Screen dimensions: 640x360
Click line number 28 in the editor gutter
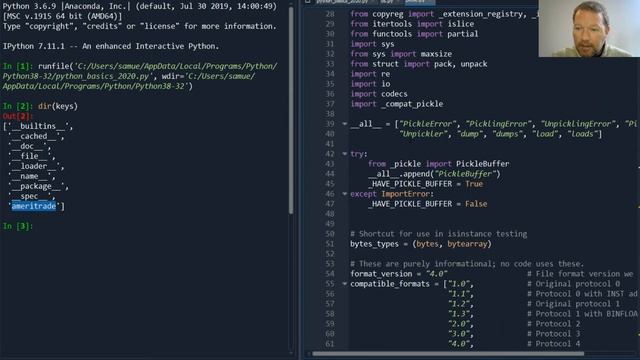coord(330,14)
